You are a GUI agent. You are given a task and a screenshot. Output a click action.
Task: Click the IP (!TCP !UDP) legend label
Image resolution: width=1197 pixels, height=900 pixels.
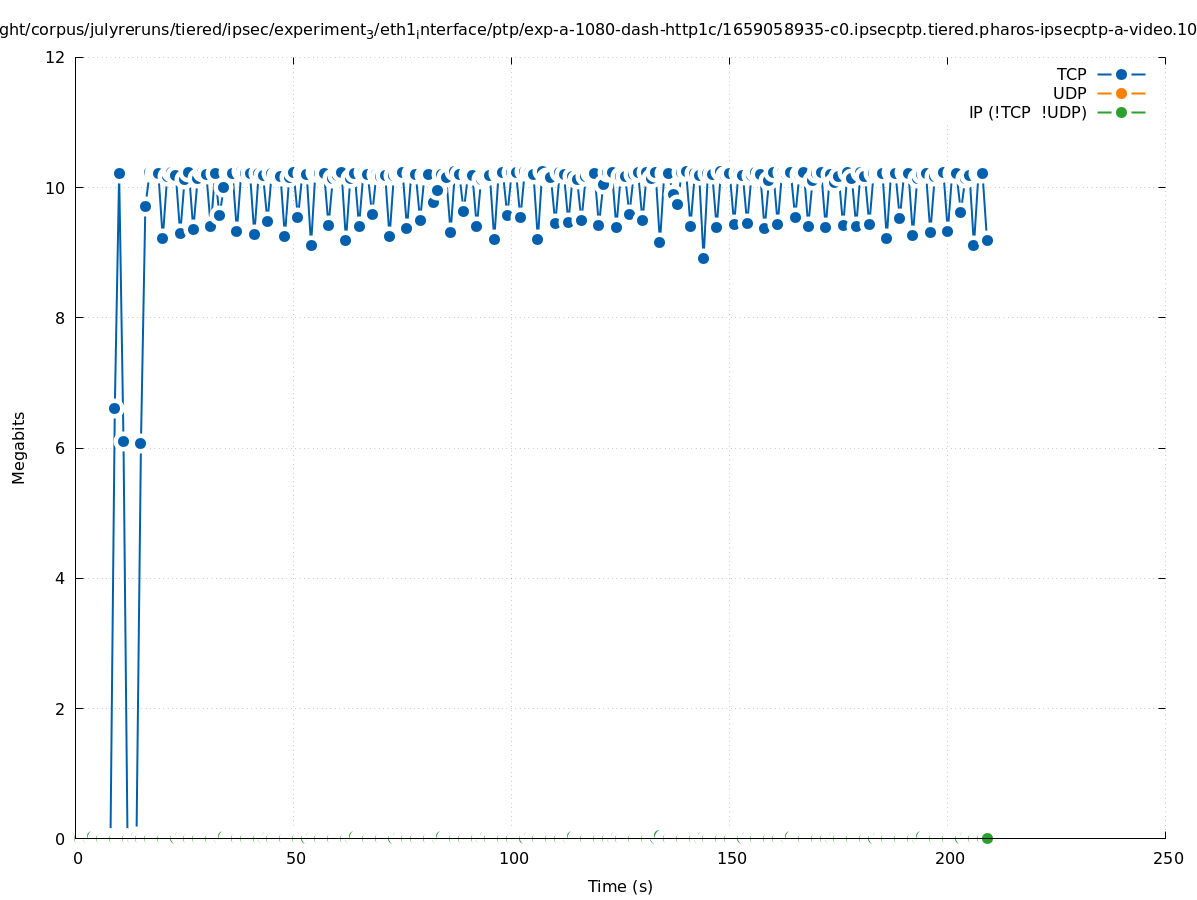[x=1027, y=112]
